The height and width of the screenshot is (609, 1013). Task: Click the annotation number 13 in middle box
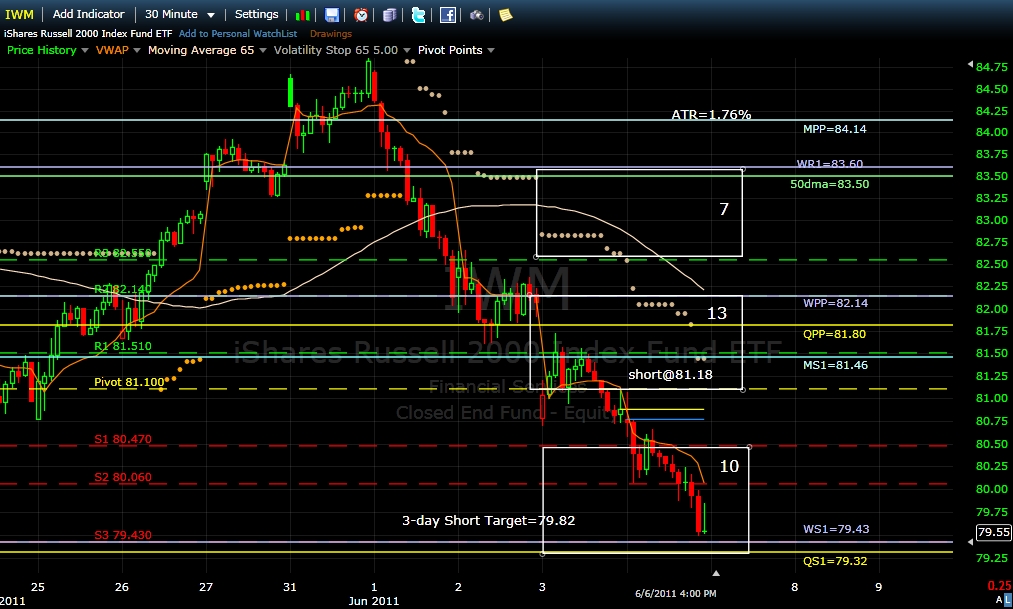click(x=716, y=313)
